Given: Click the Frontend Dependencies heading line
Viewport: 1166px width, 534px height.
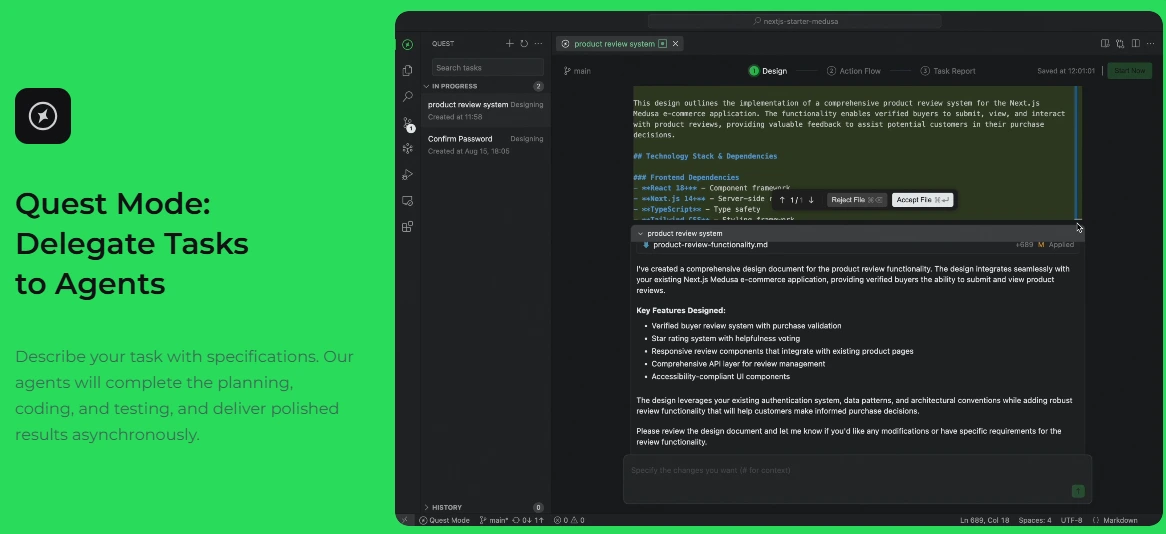Looking at the screenshot, I should pyautogui.click(x=686, y=177).
